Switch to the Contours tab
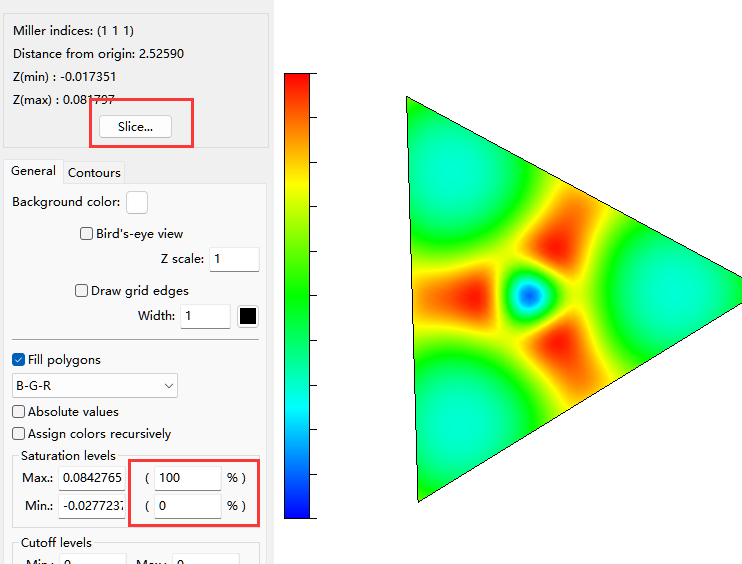742x564 pixels. [94, 173]
